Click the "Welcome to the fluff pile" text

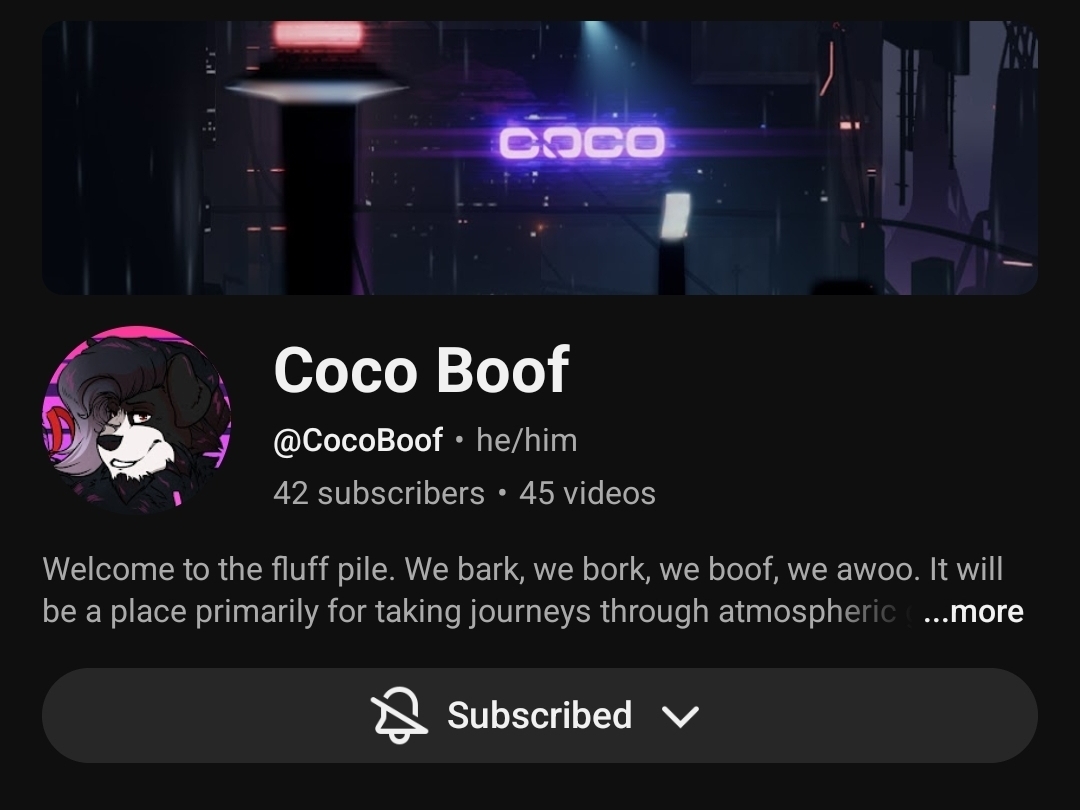point(220,569)
